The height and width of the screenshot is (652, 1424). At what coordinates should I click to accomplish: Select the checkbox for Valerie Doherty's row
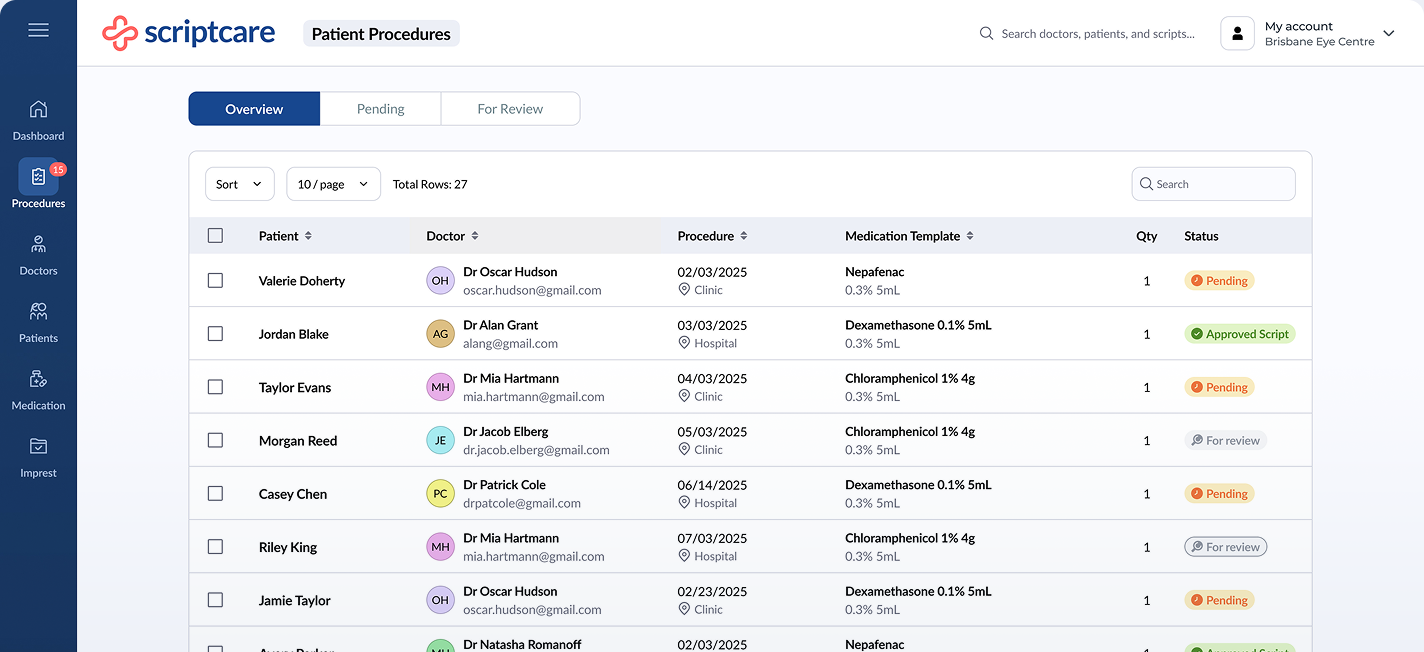(x=215, y=280)
